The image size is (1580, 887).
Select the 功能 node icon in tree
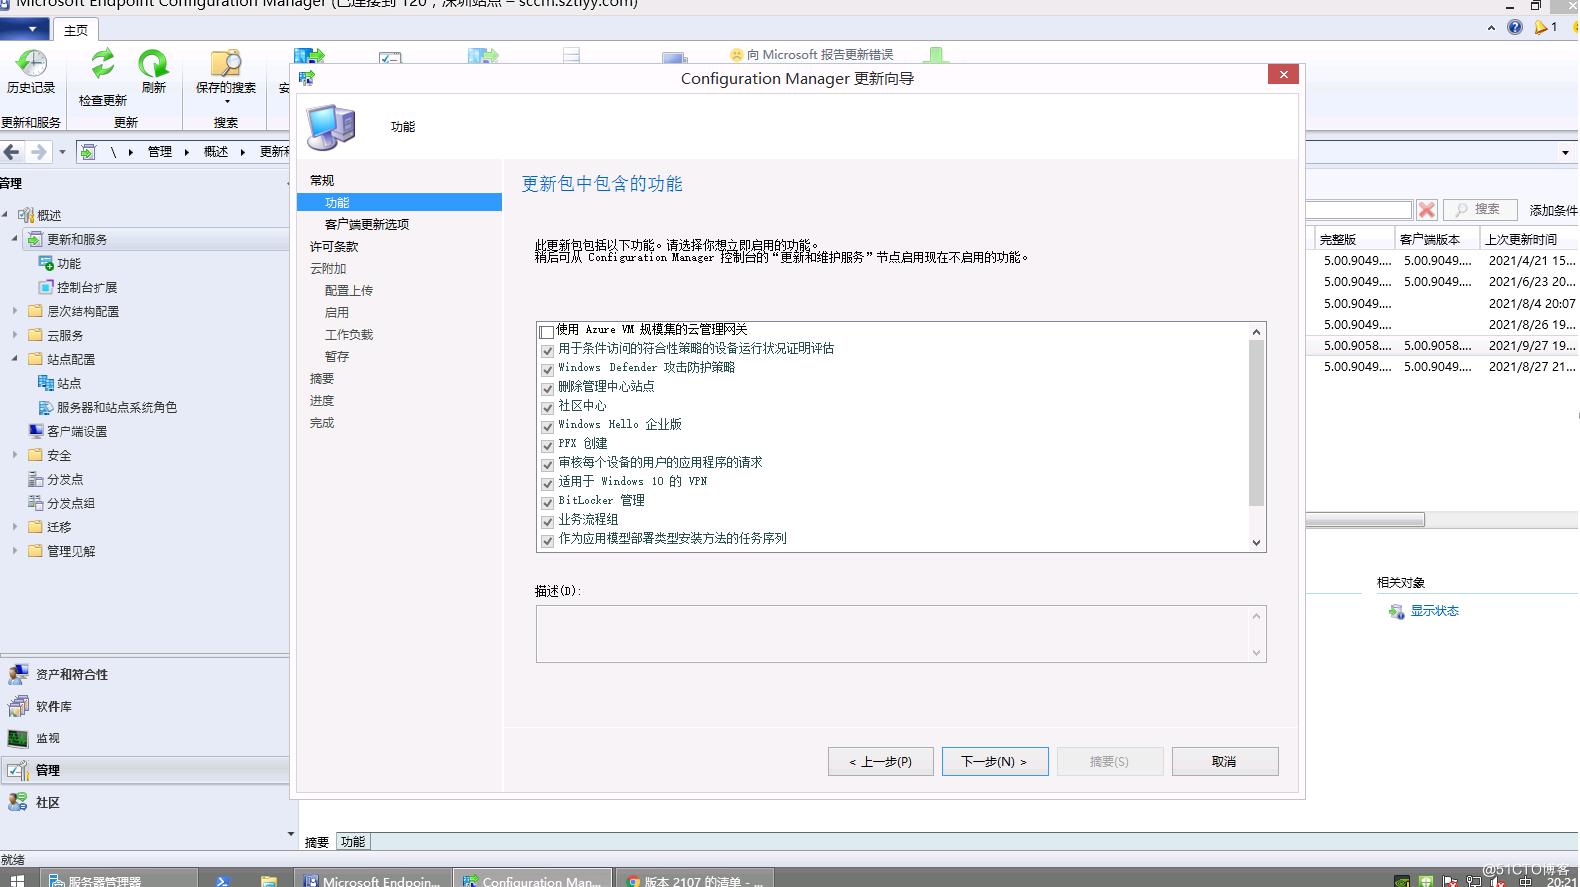(46, 263)
